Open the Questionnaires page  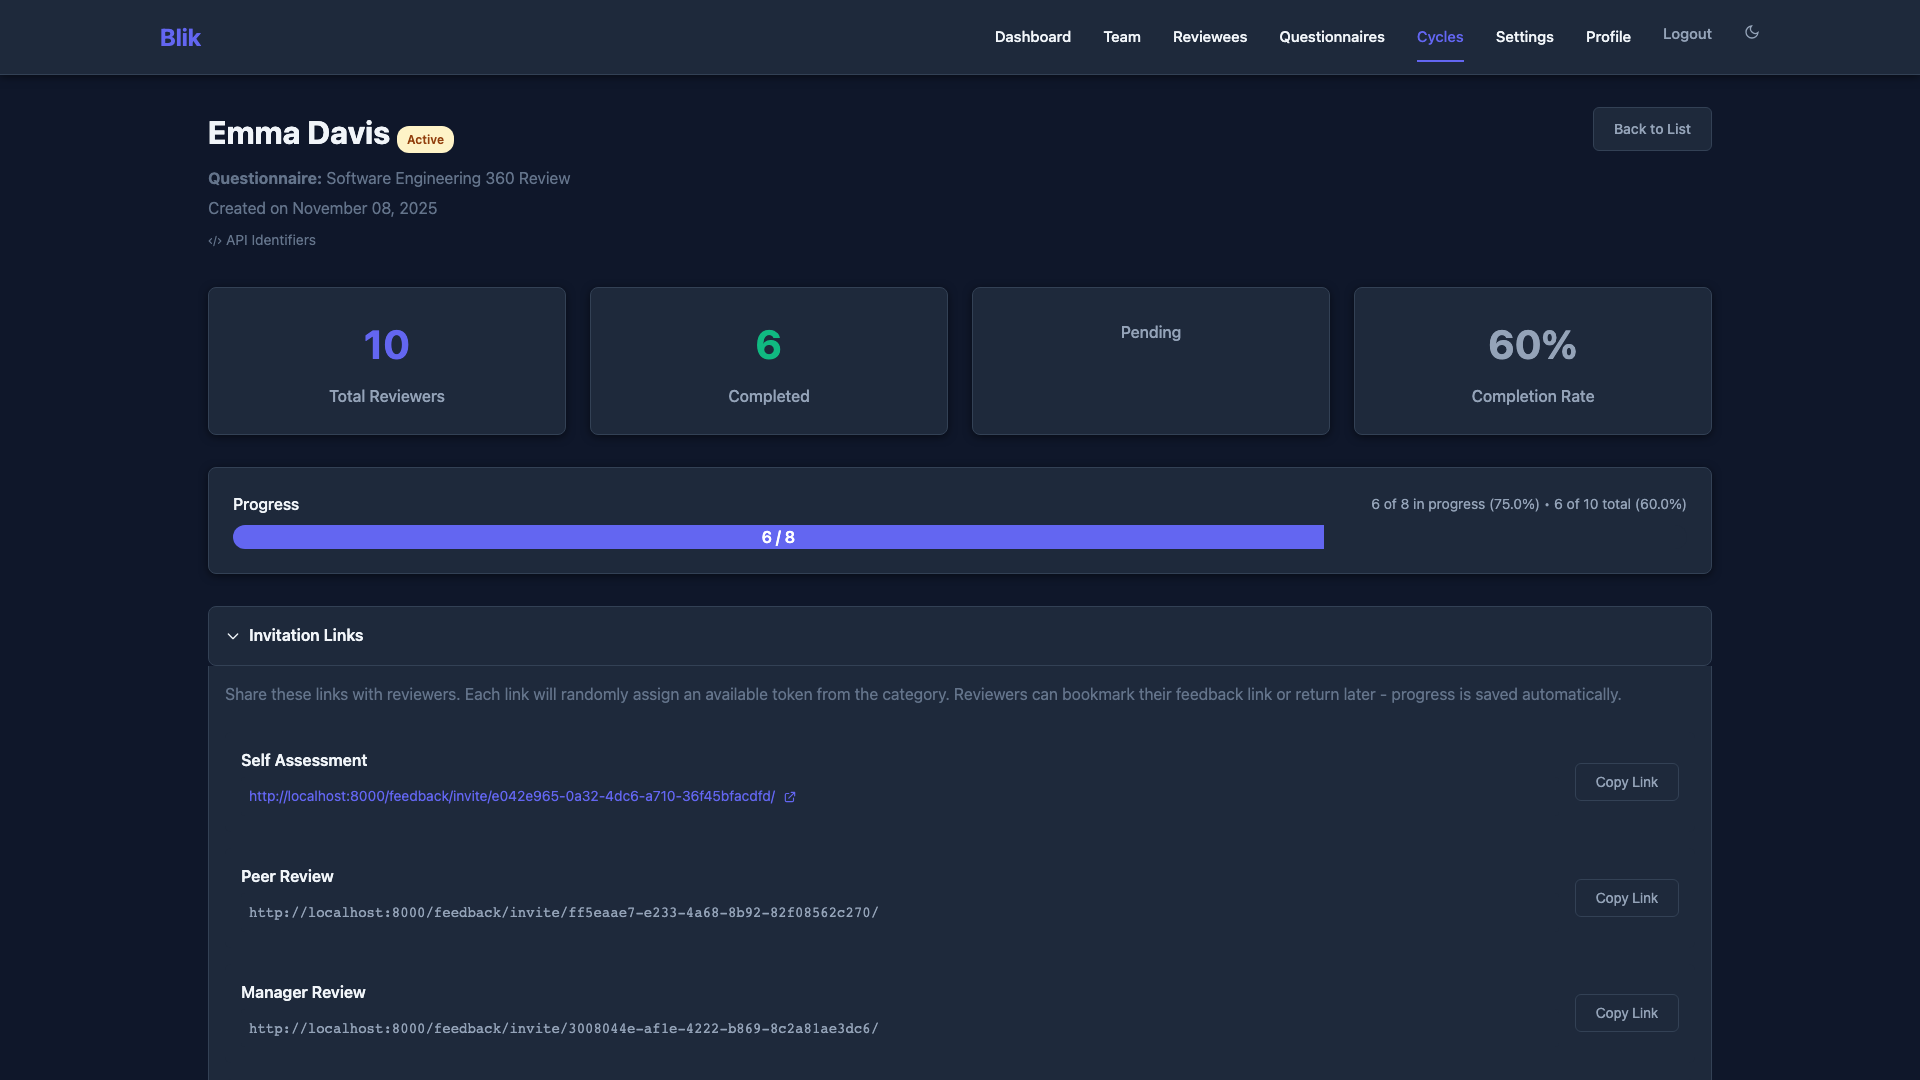(1332, 37)
